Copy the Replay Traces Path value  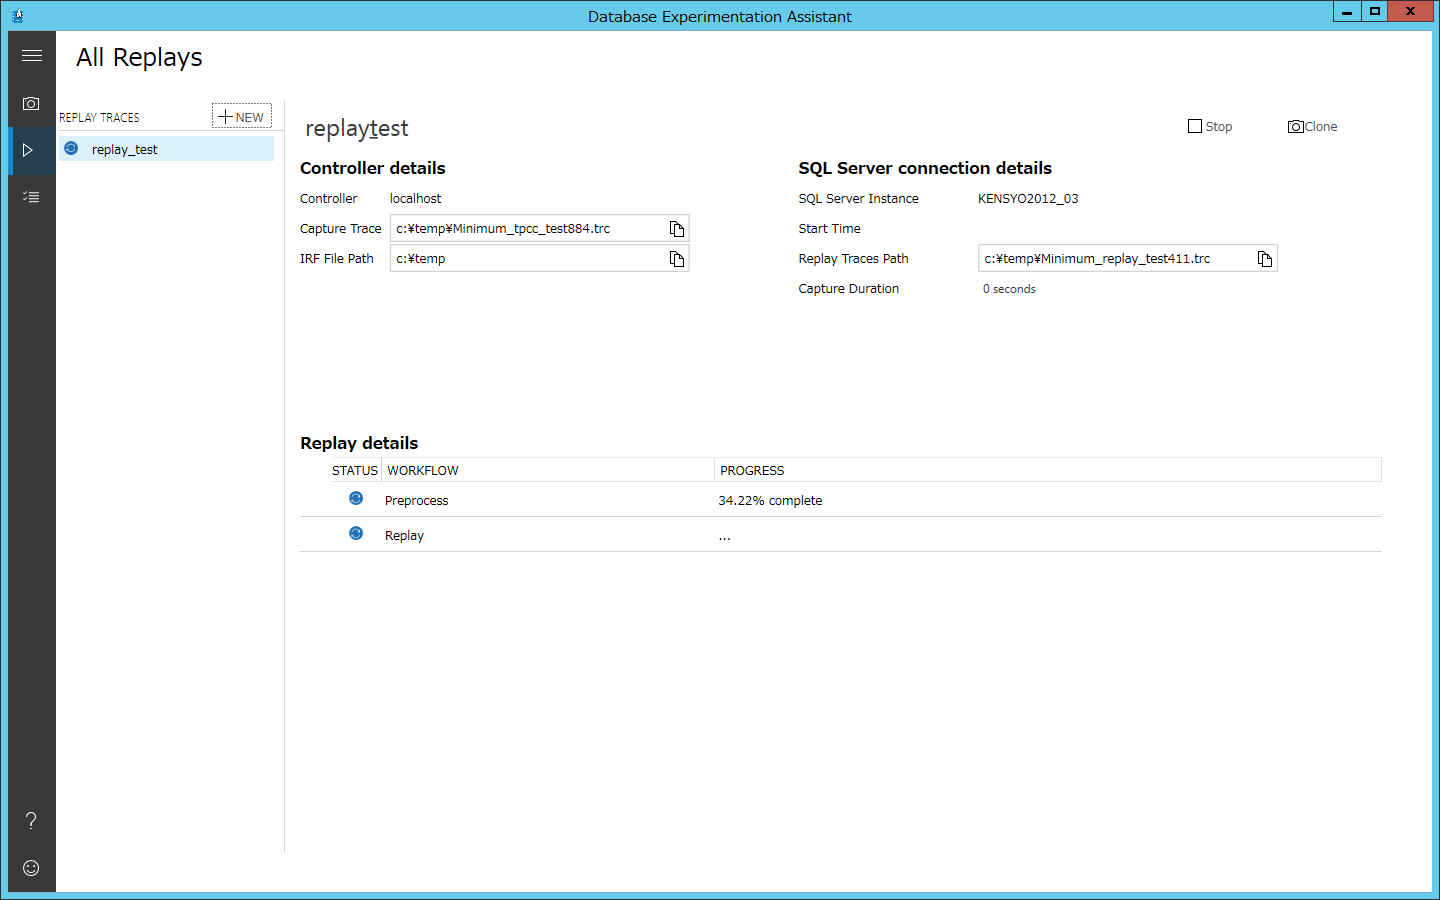click(1265, 259)
